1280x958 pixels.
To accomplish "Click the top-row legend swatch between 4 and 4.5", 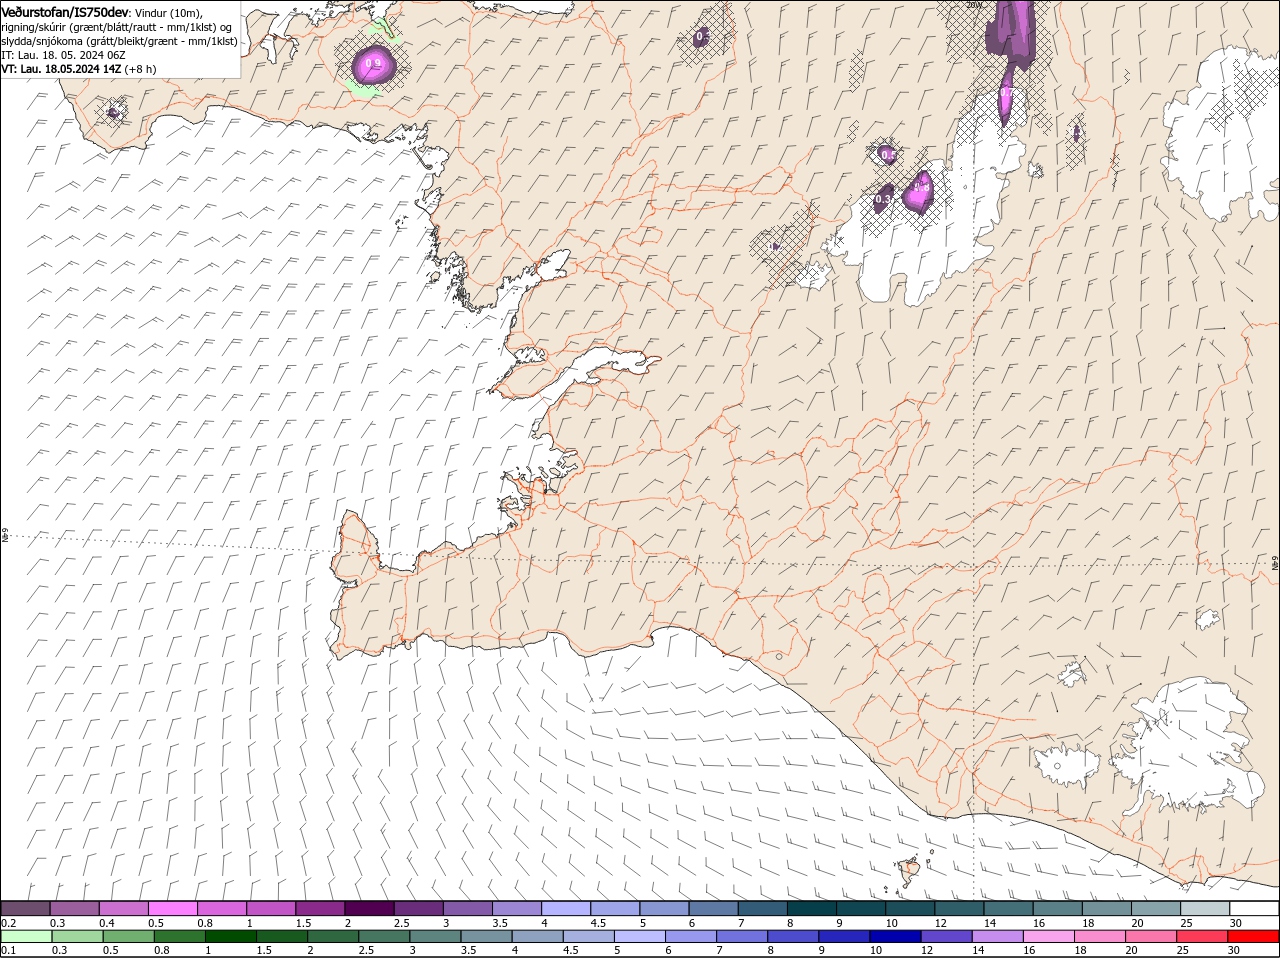I will (x=566, y=909).
